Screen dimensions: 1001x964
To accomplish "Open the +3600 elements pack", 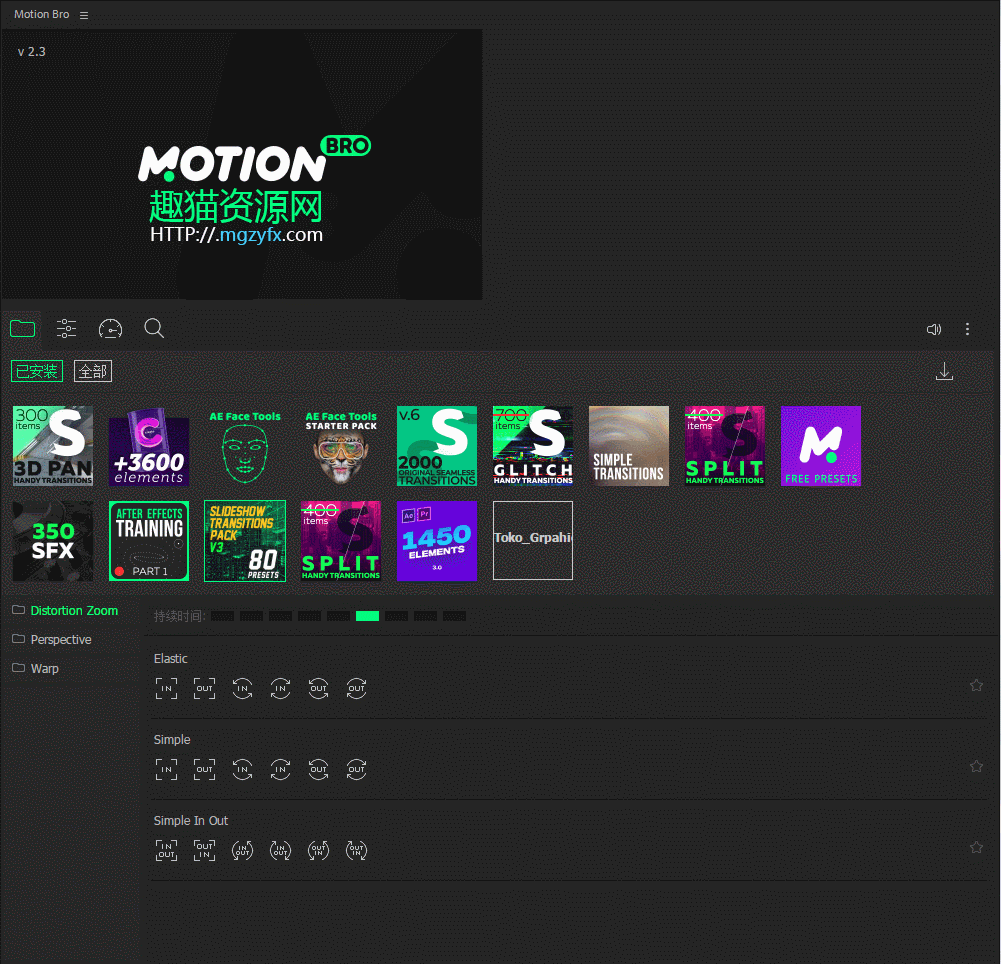I will (149, 446).
